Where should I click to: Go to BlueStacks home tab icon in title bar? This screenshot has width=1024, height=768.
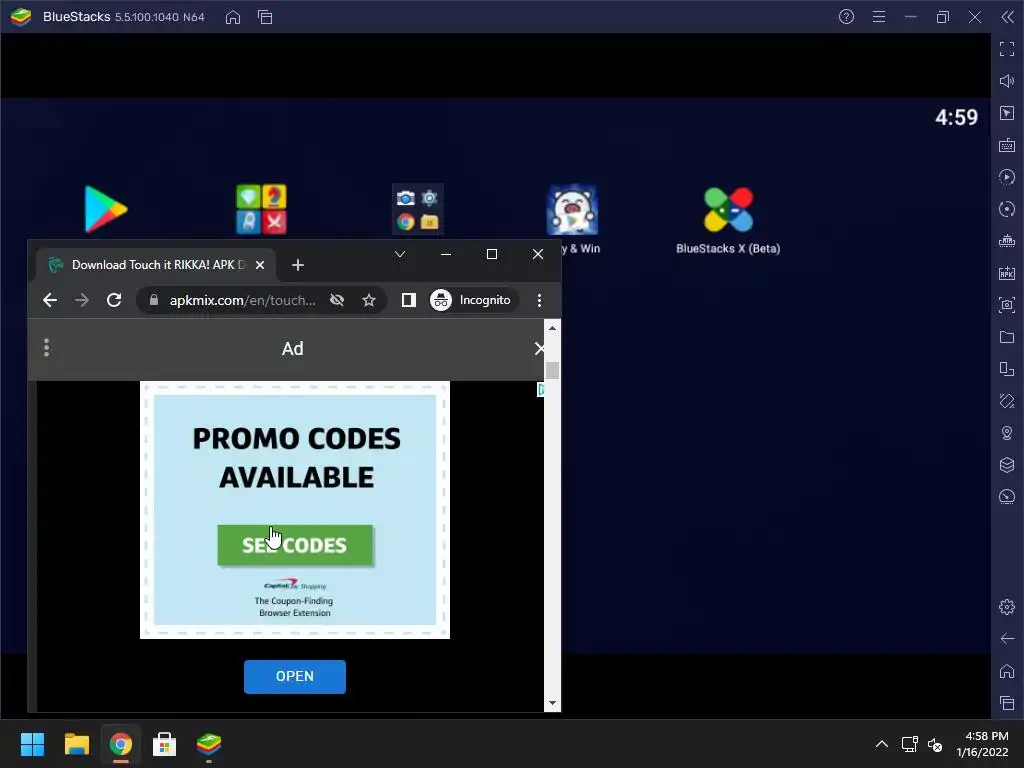click(232, 17)
